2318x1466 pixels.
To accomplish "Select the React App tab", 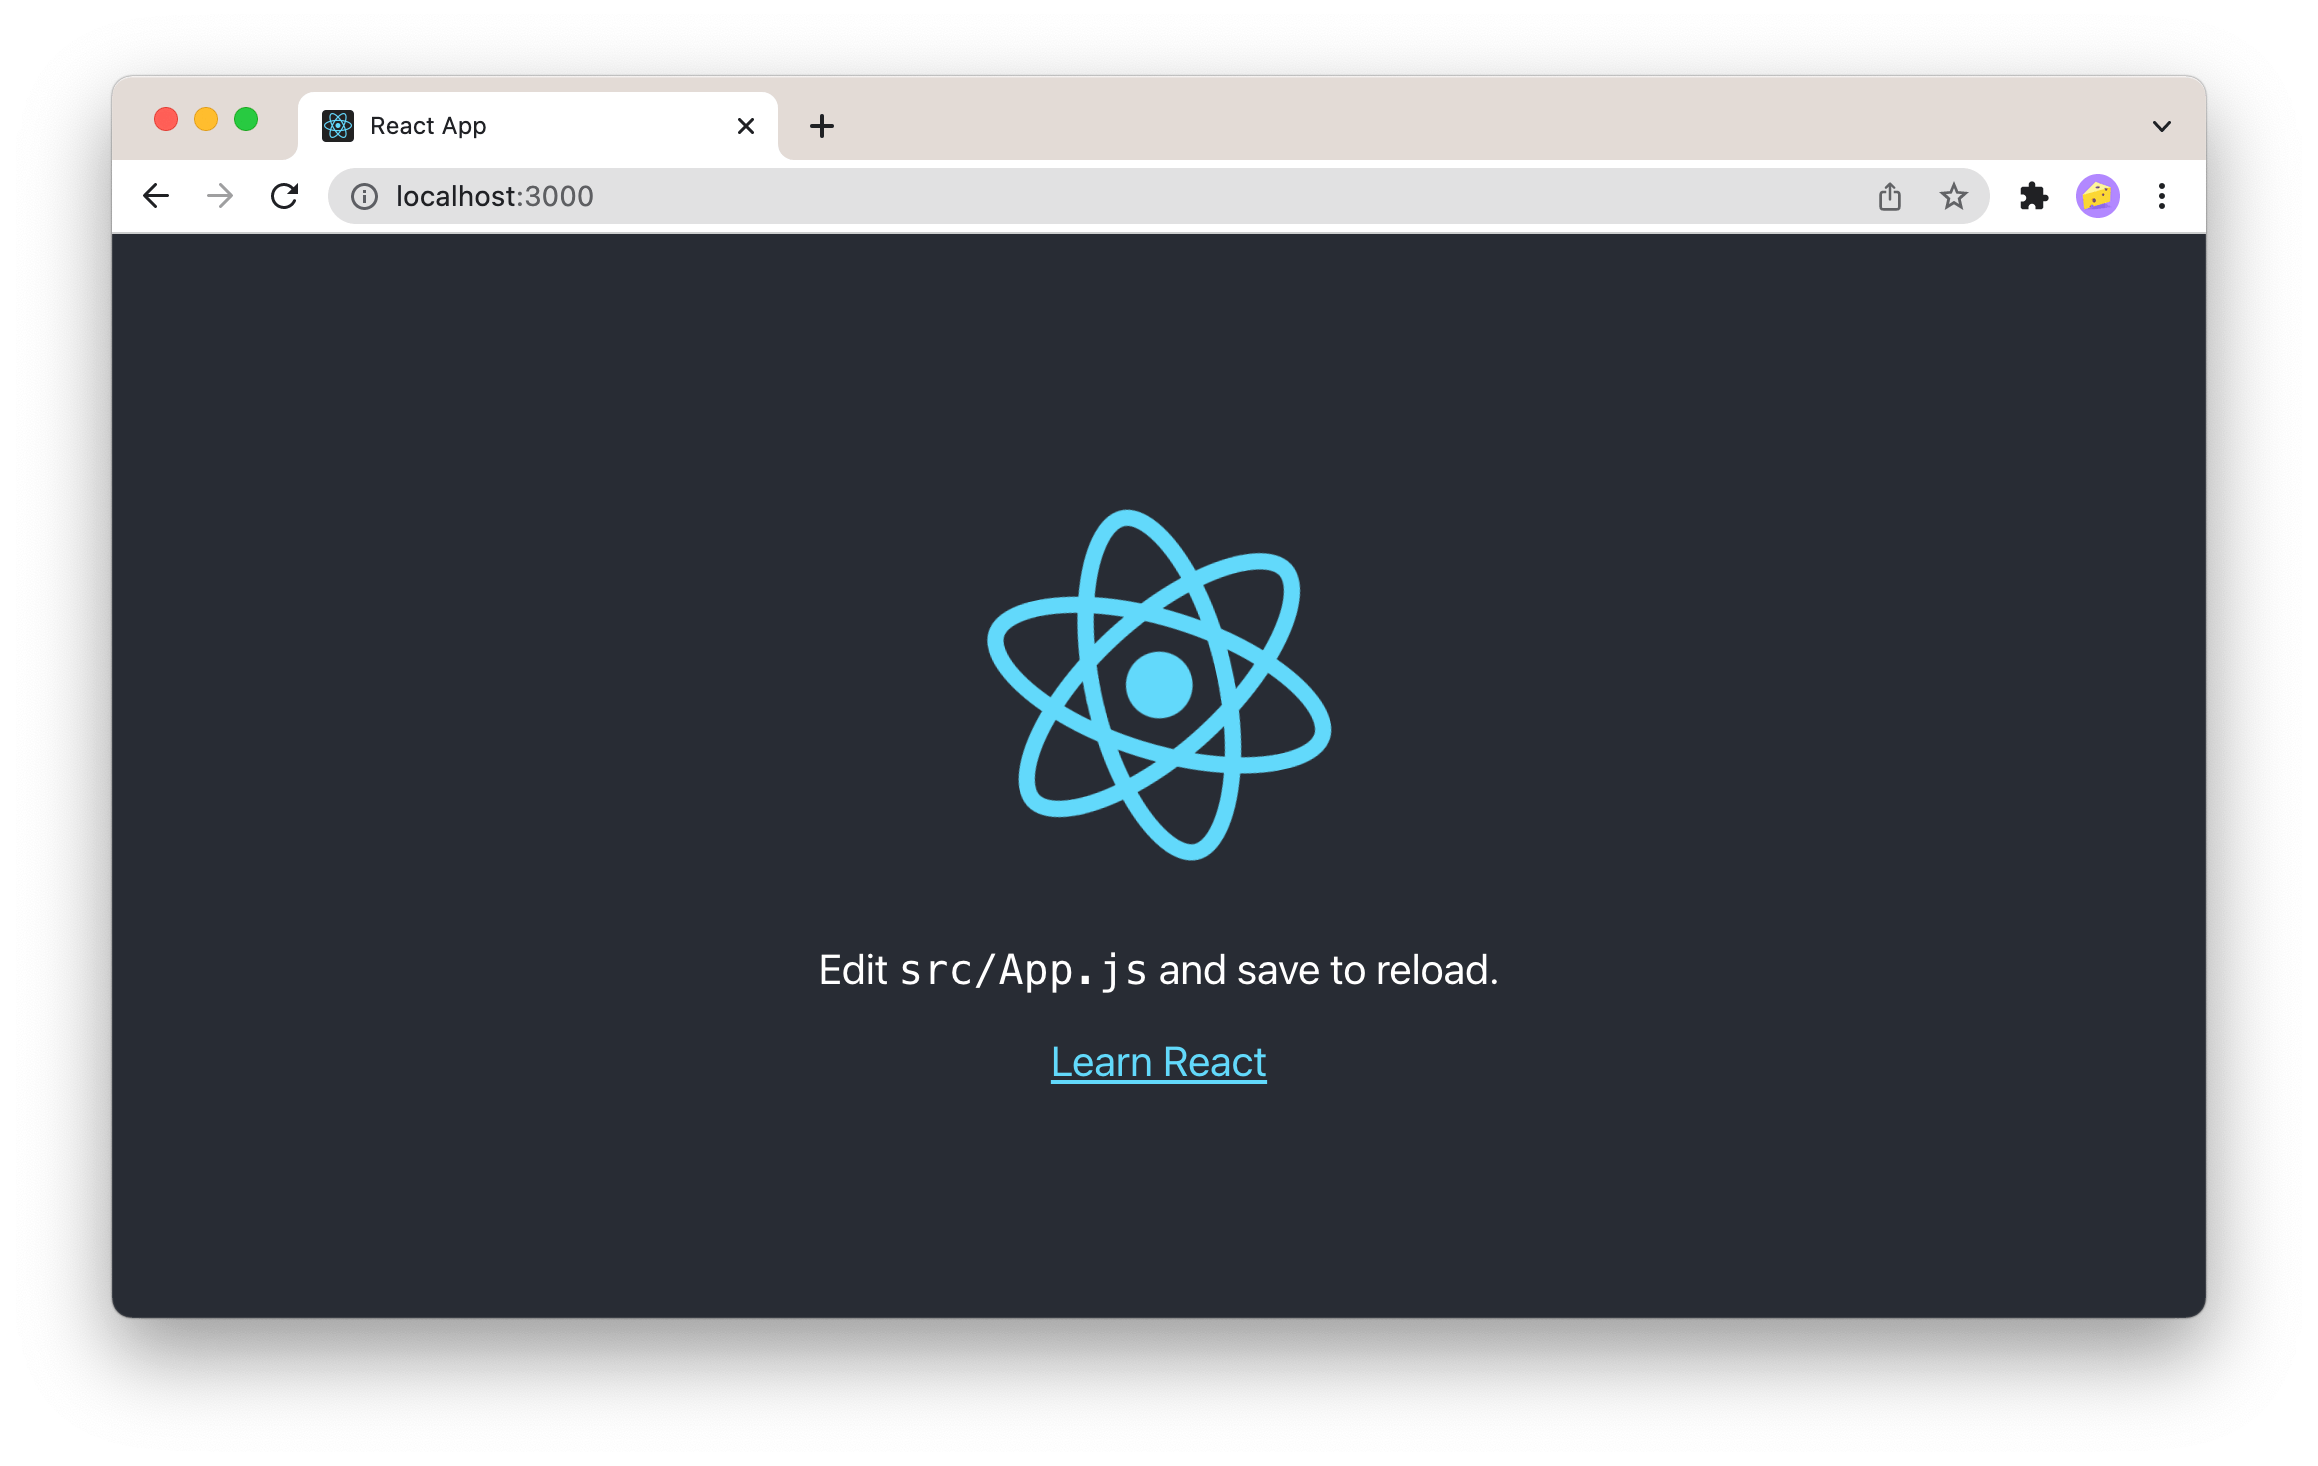I will (538, 126).
